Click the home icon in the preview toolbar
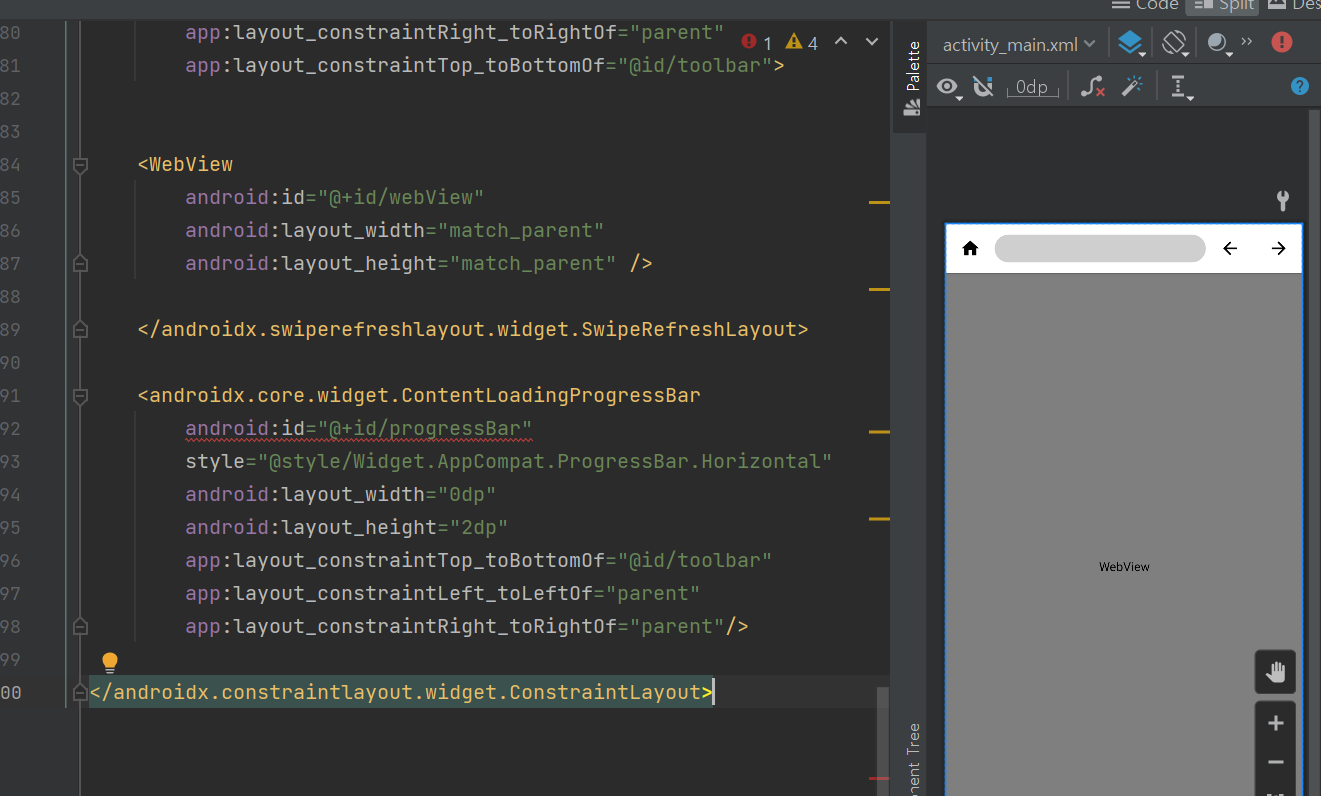Screen dimensions: 1321x796 pyautogui.click(x=970, y=248)
